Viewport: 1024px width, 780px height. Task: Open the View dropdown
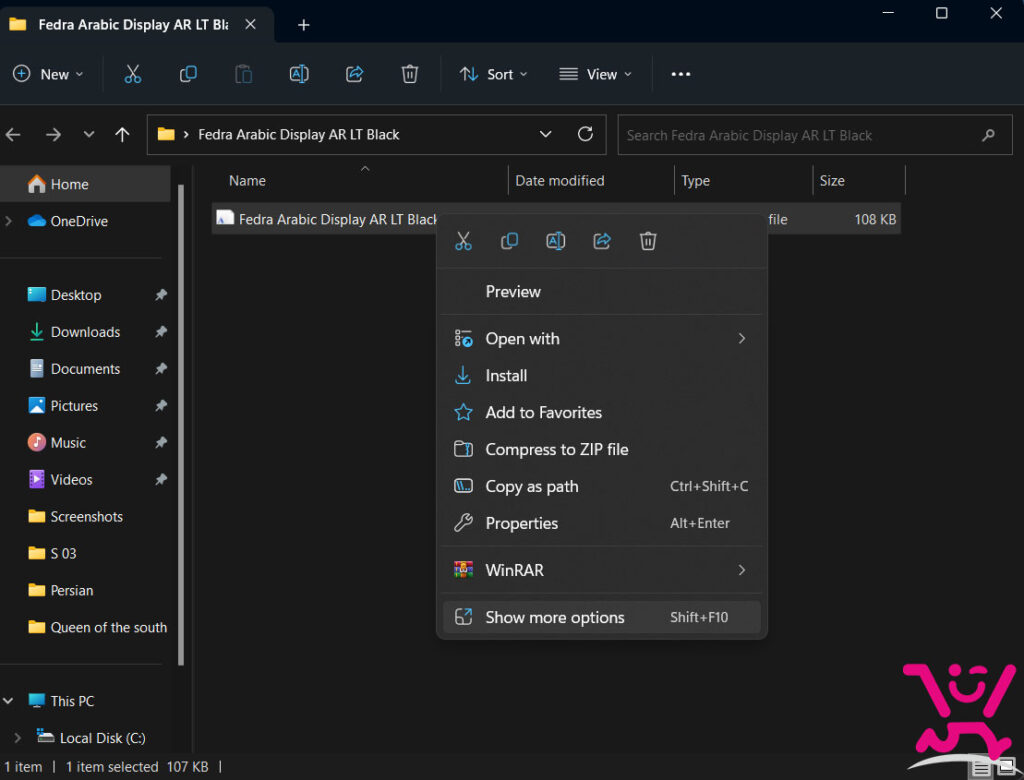coord(596,74)
